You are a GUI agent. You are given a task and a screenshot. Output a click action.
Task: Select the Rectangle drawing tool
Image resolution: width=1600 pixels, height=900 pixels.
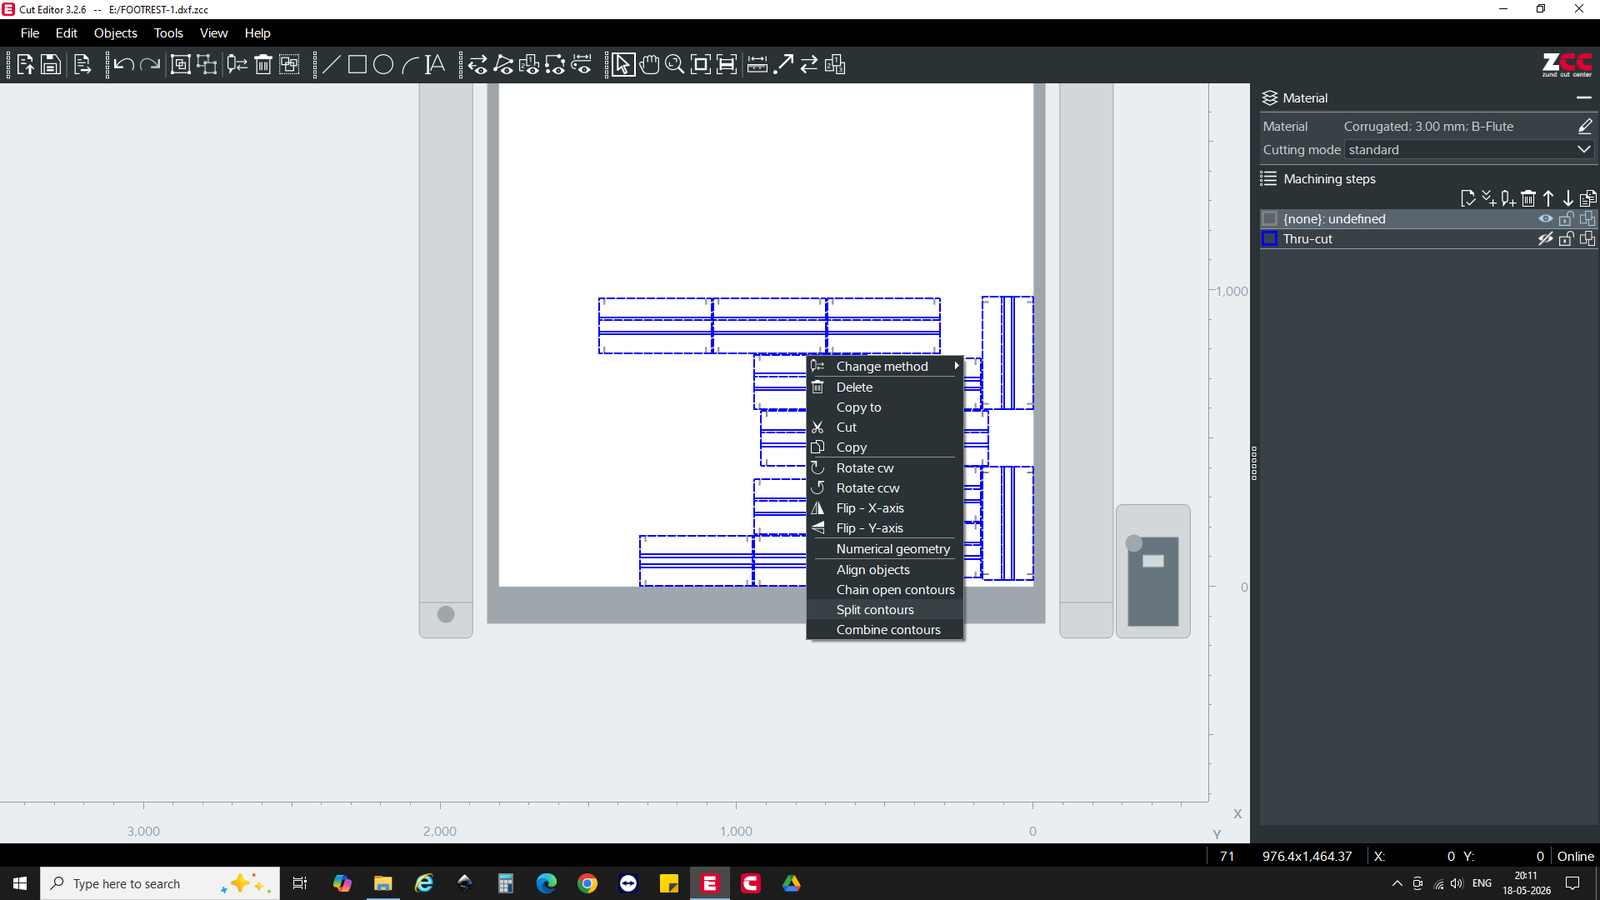(357, 65)
